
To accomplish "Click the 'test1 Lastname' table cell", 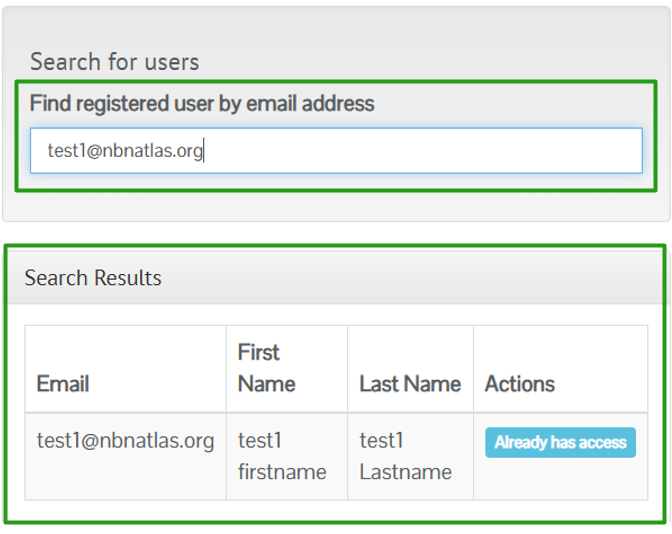I will click(x=405, y=456).
